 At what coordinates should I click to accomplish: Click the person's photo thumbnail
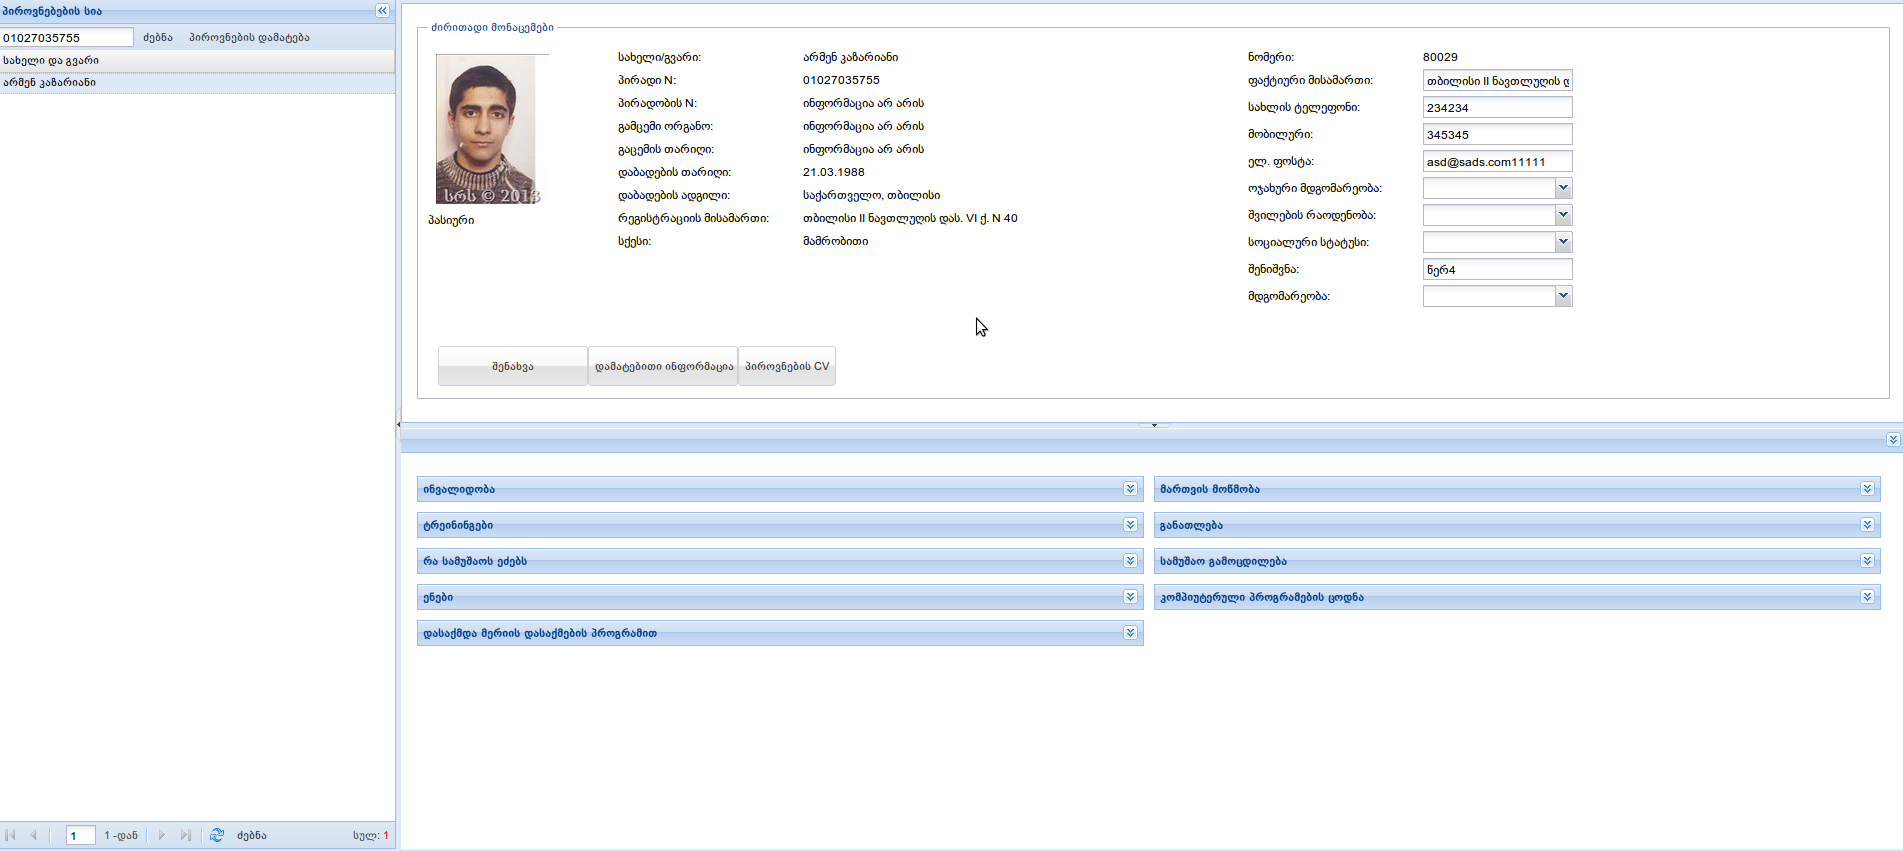[x=486, y=129]
